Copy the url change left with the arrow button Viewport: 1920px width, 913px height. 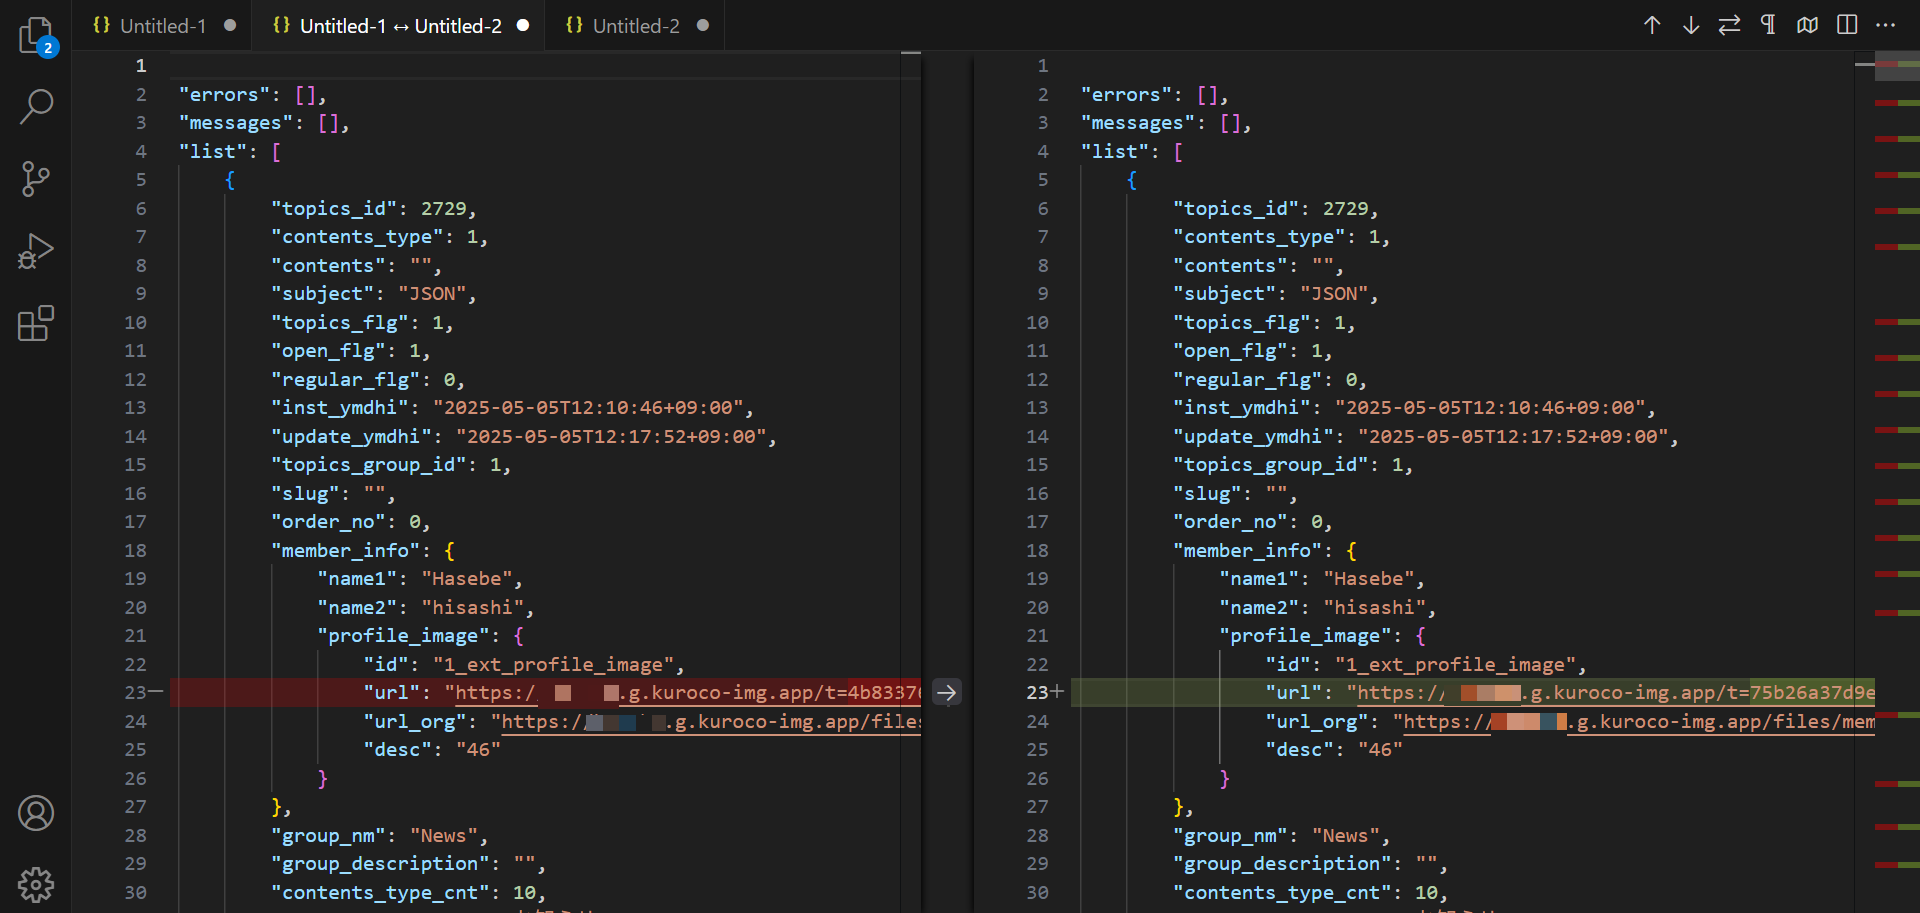[946, 691]
